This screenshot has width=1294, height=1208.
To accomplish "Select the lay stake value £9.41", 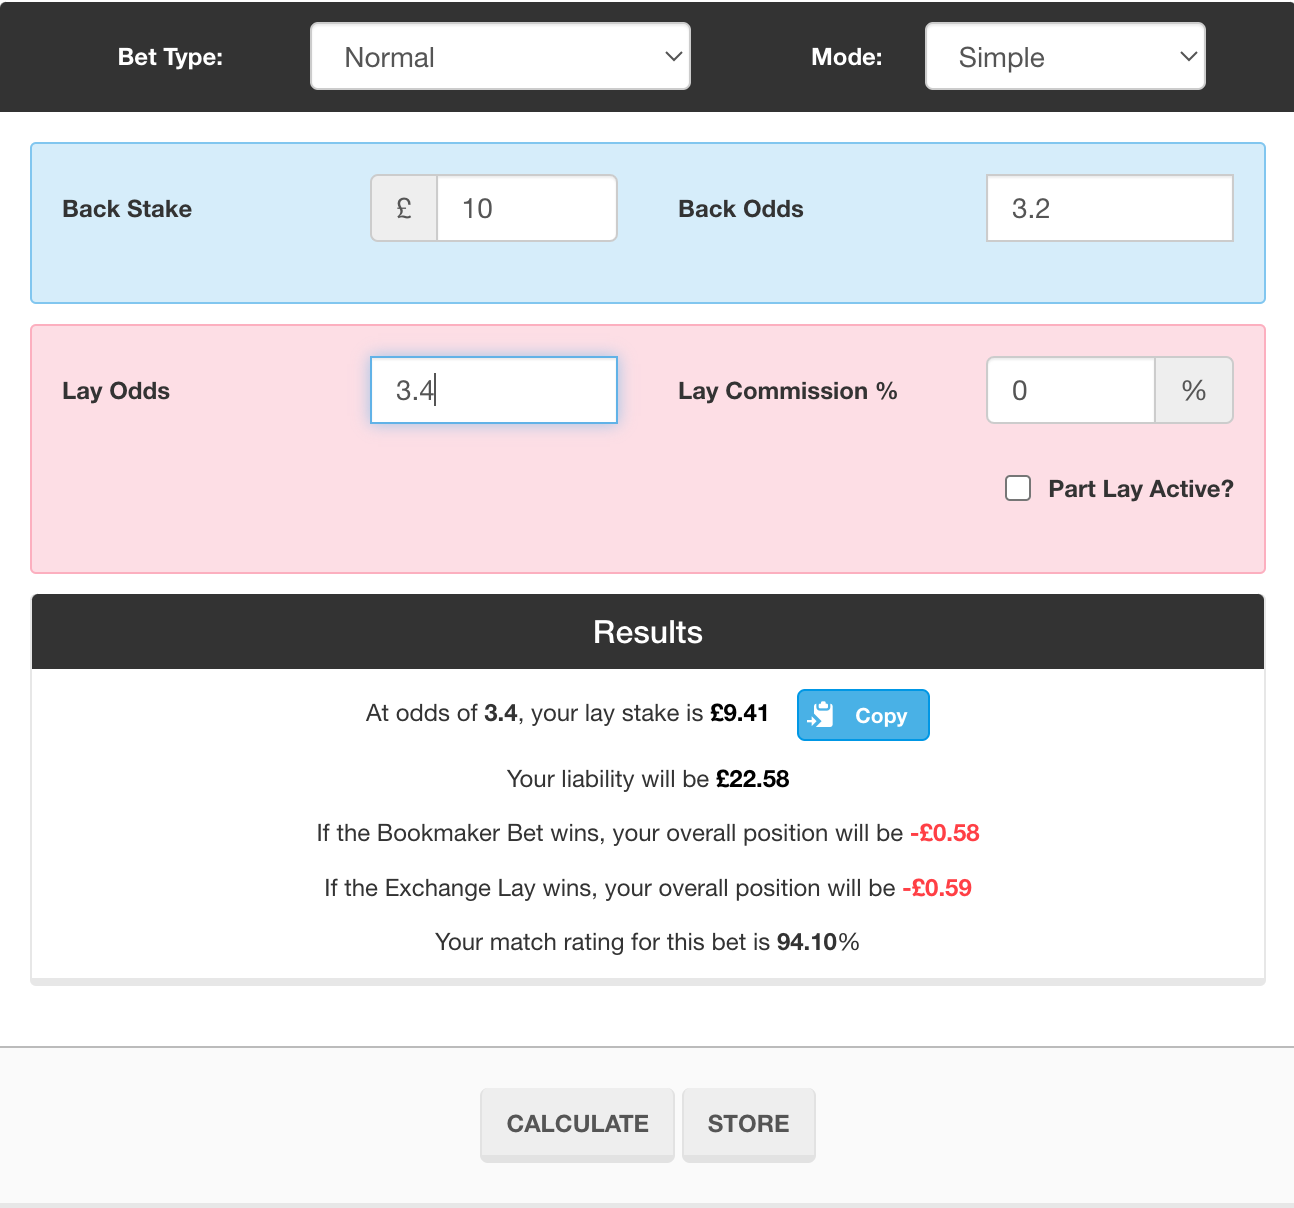I will (739, 713).
